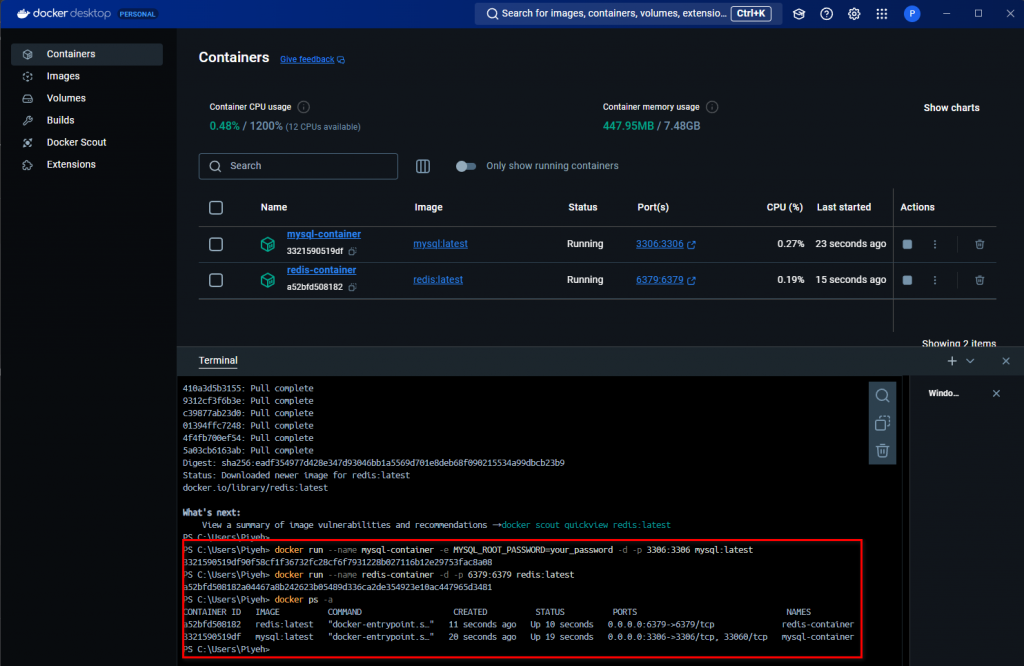Screen dimensions: 1024x666
Task: Clear the terminal with trash icon
Action: tap(882, 451)
